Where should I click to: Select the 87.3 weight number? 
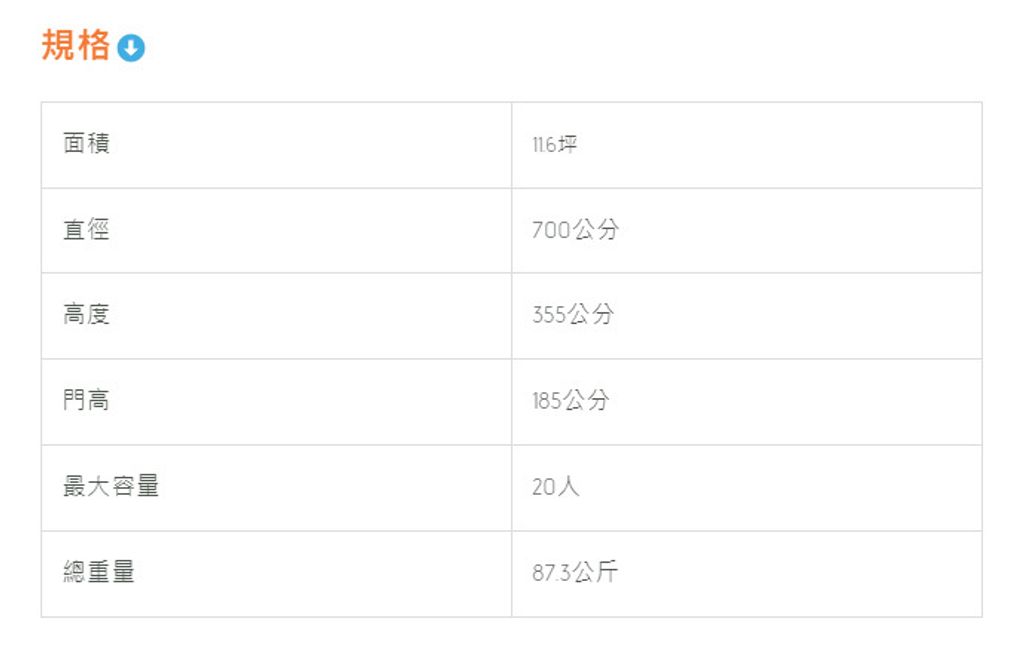point(551,574)
